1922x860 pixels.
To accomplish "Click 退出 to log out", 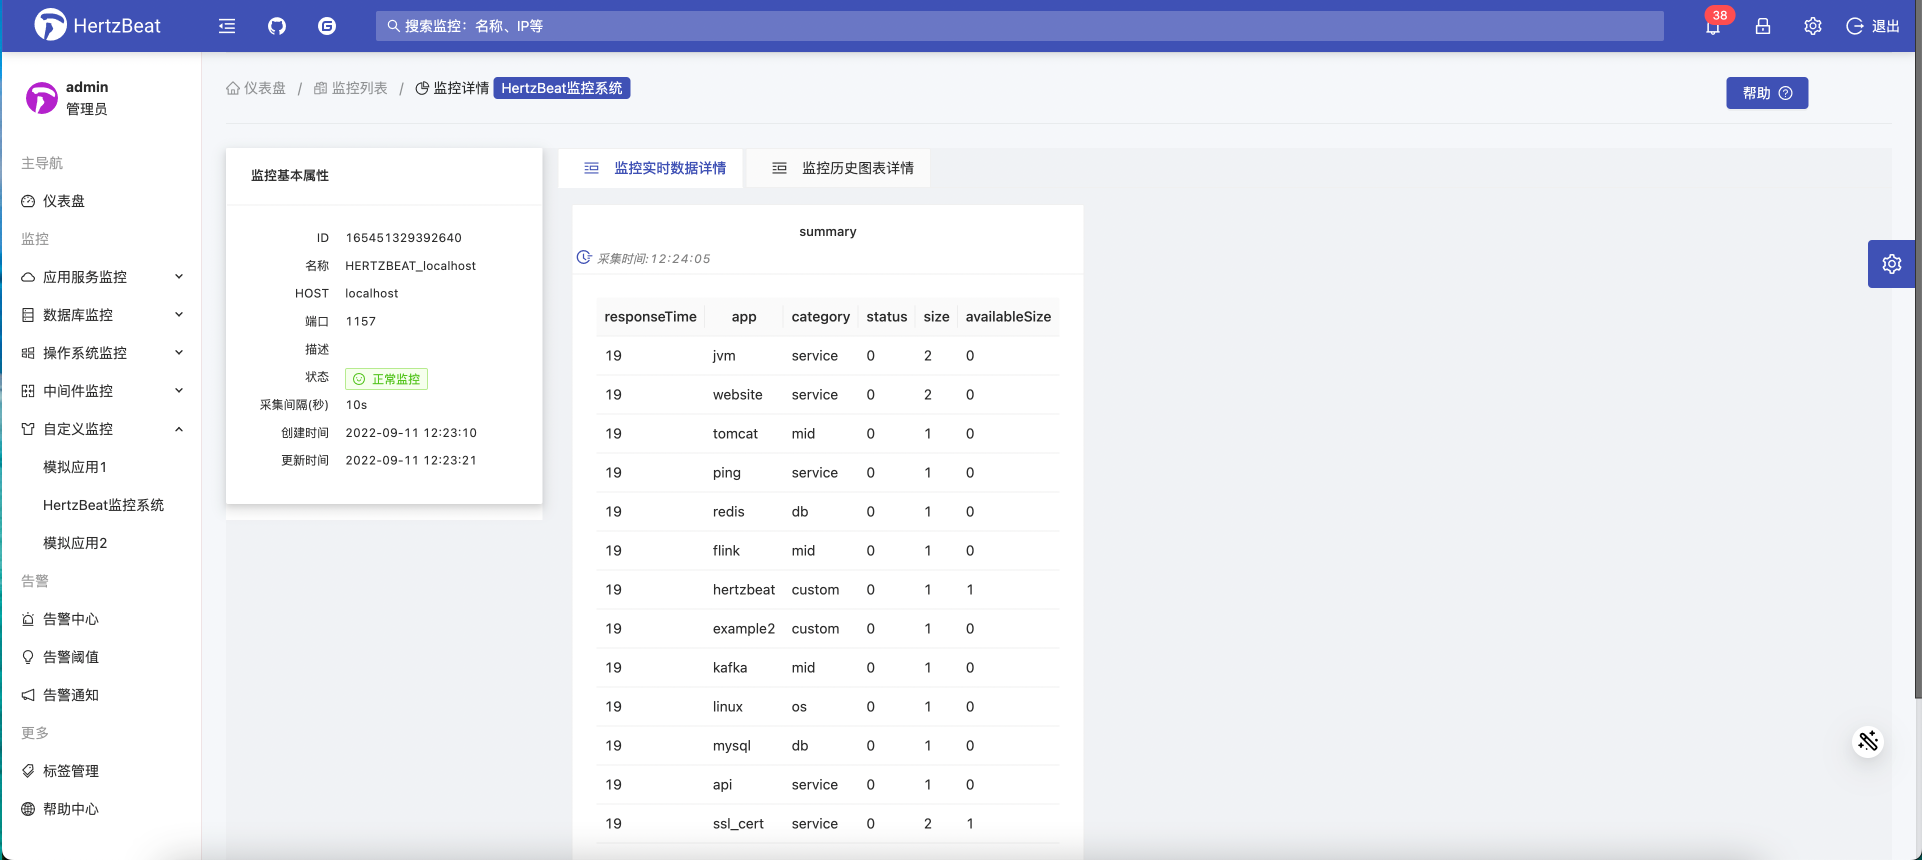I will tap(1873, 26).
